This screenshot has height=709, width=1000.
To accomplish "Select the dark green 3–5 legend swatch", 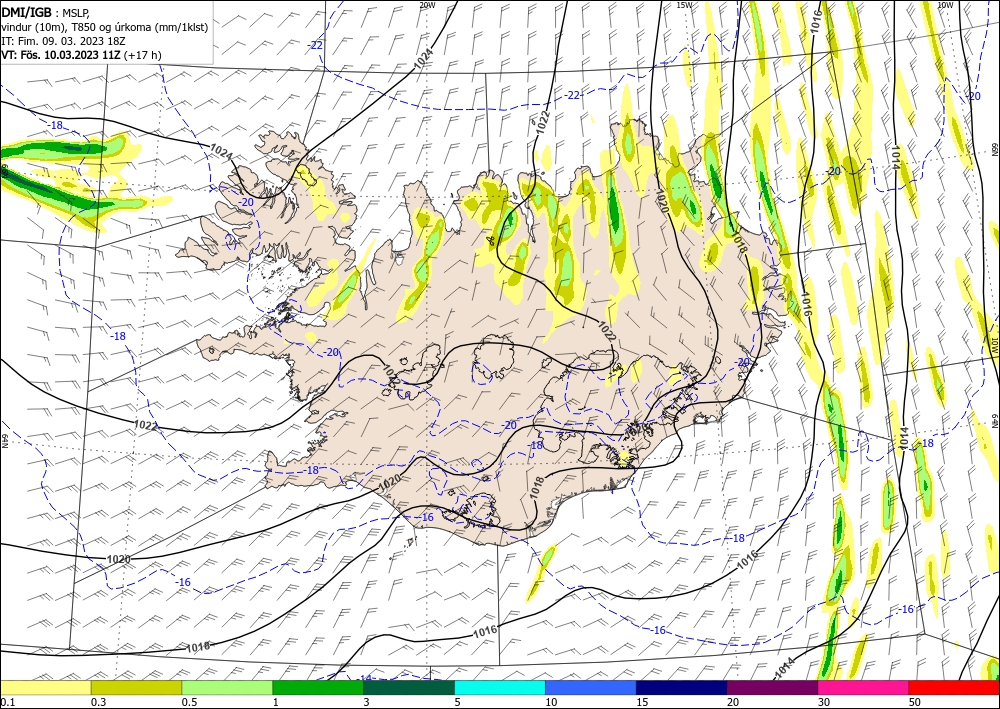I will click(409, 687).
